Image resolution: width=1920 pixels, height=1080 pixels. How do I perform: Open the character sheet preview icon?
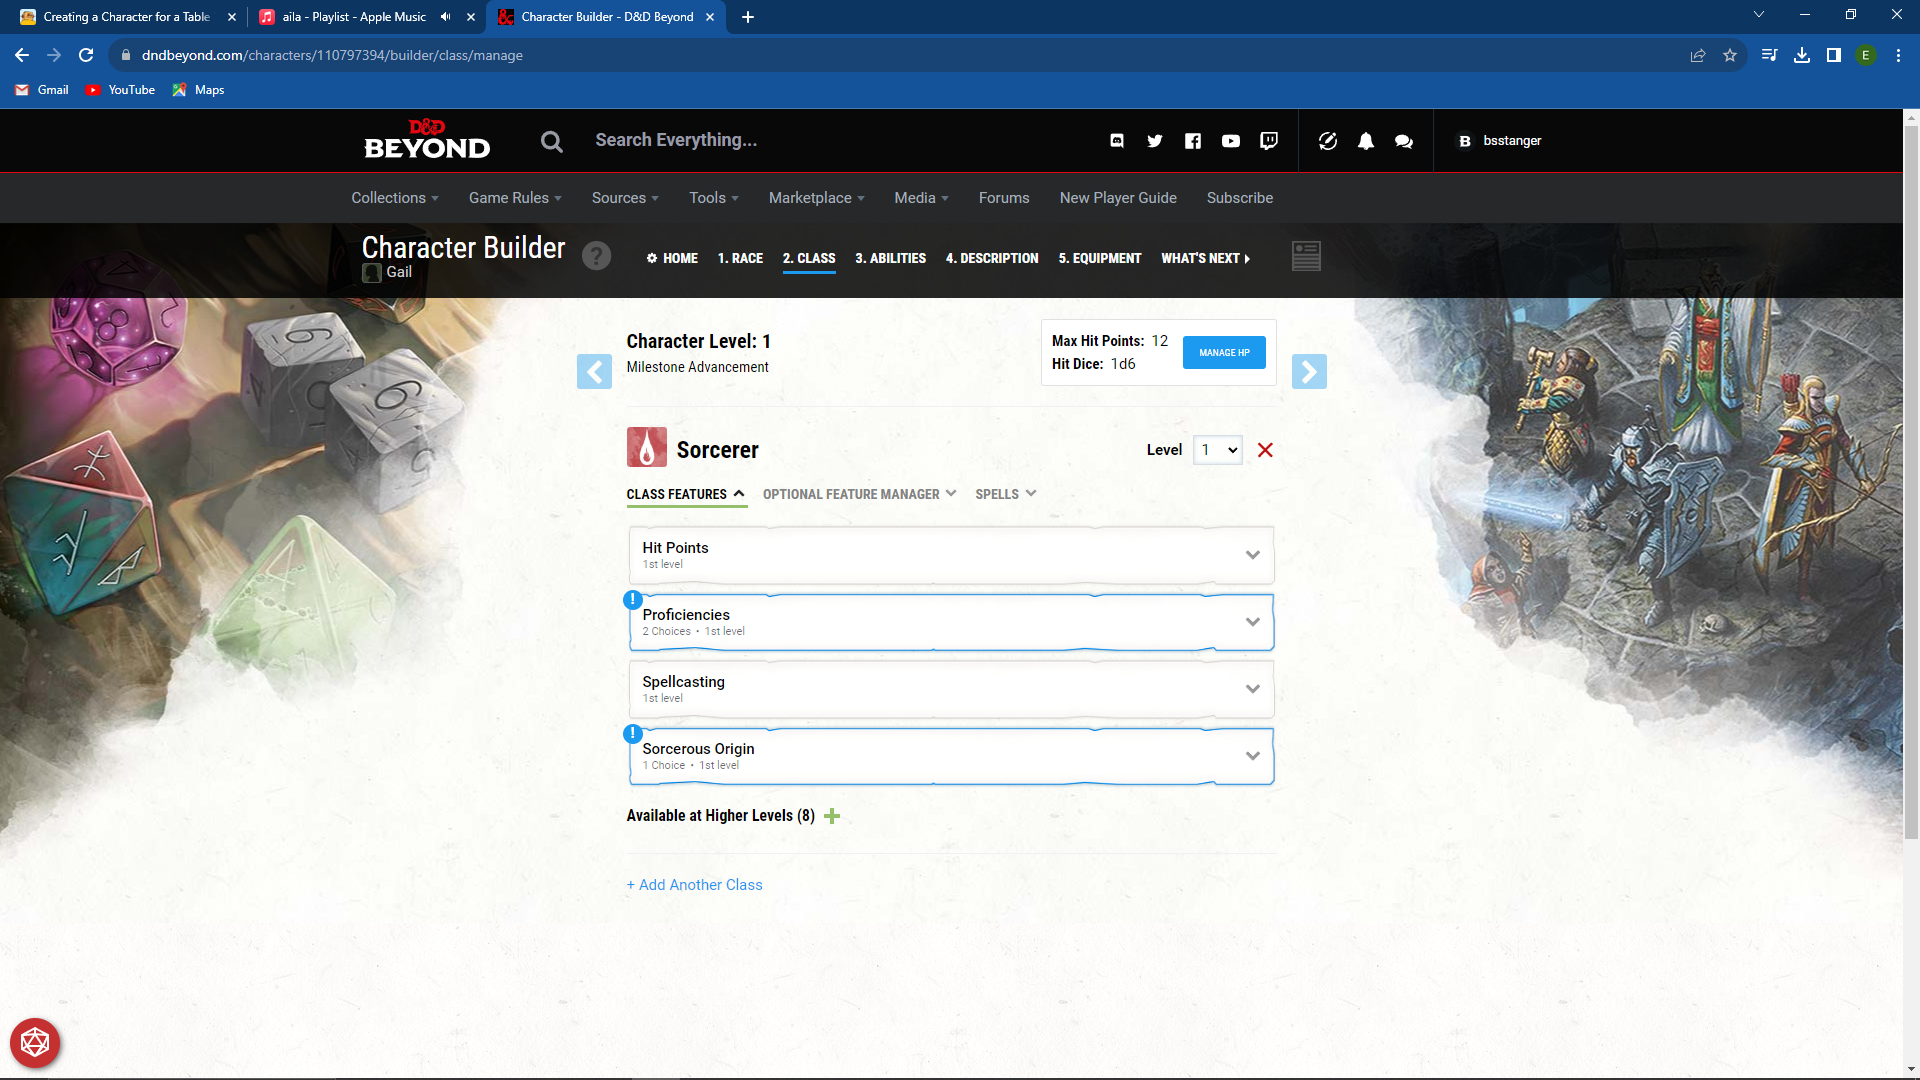[1306, 256]
